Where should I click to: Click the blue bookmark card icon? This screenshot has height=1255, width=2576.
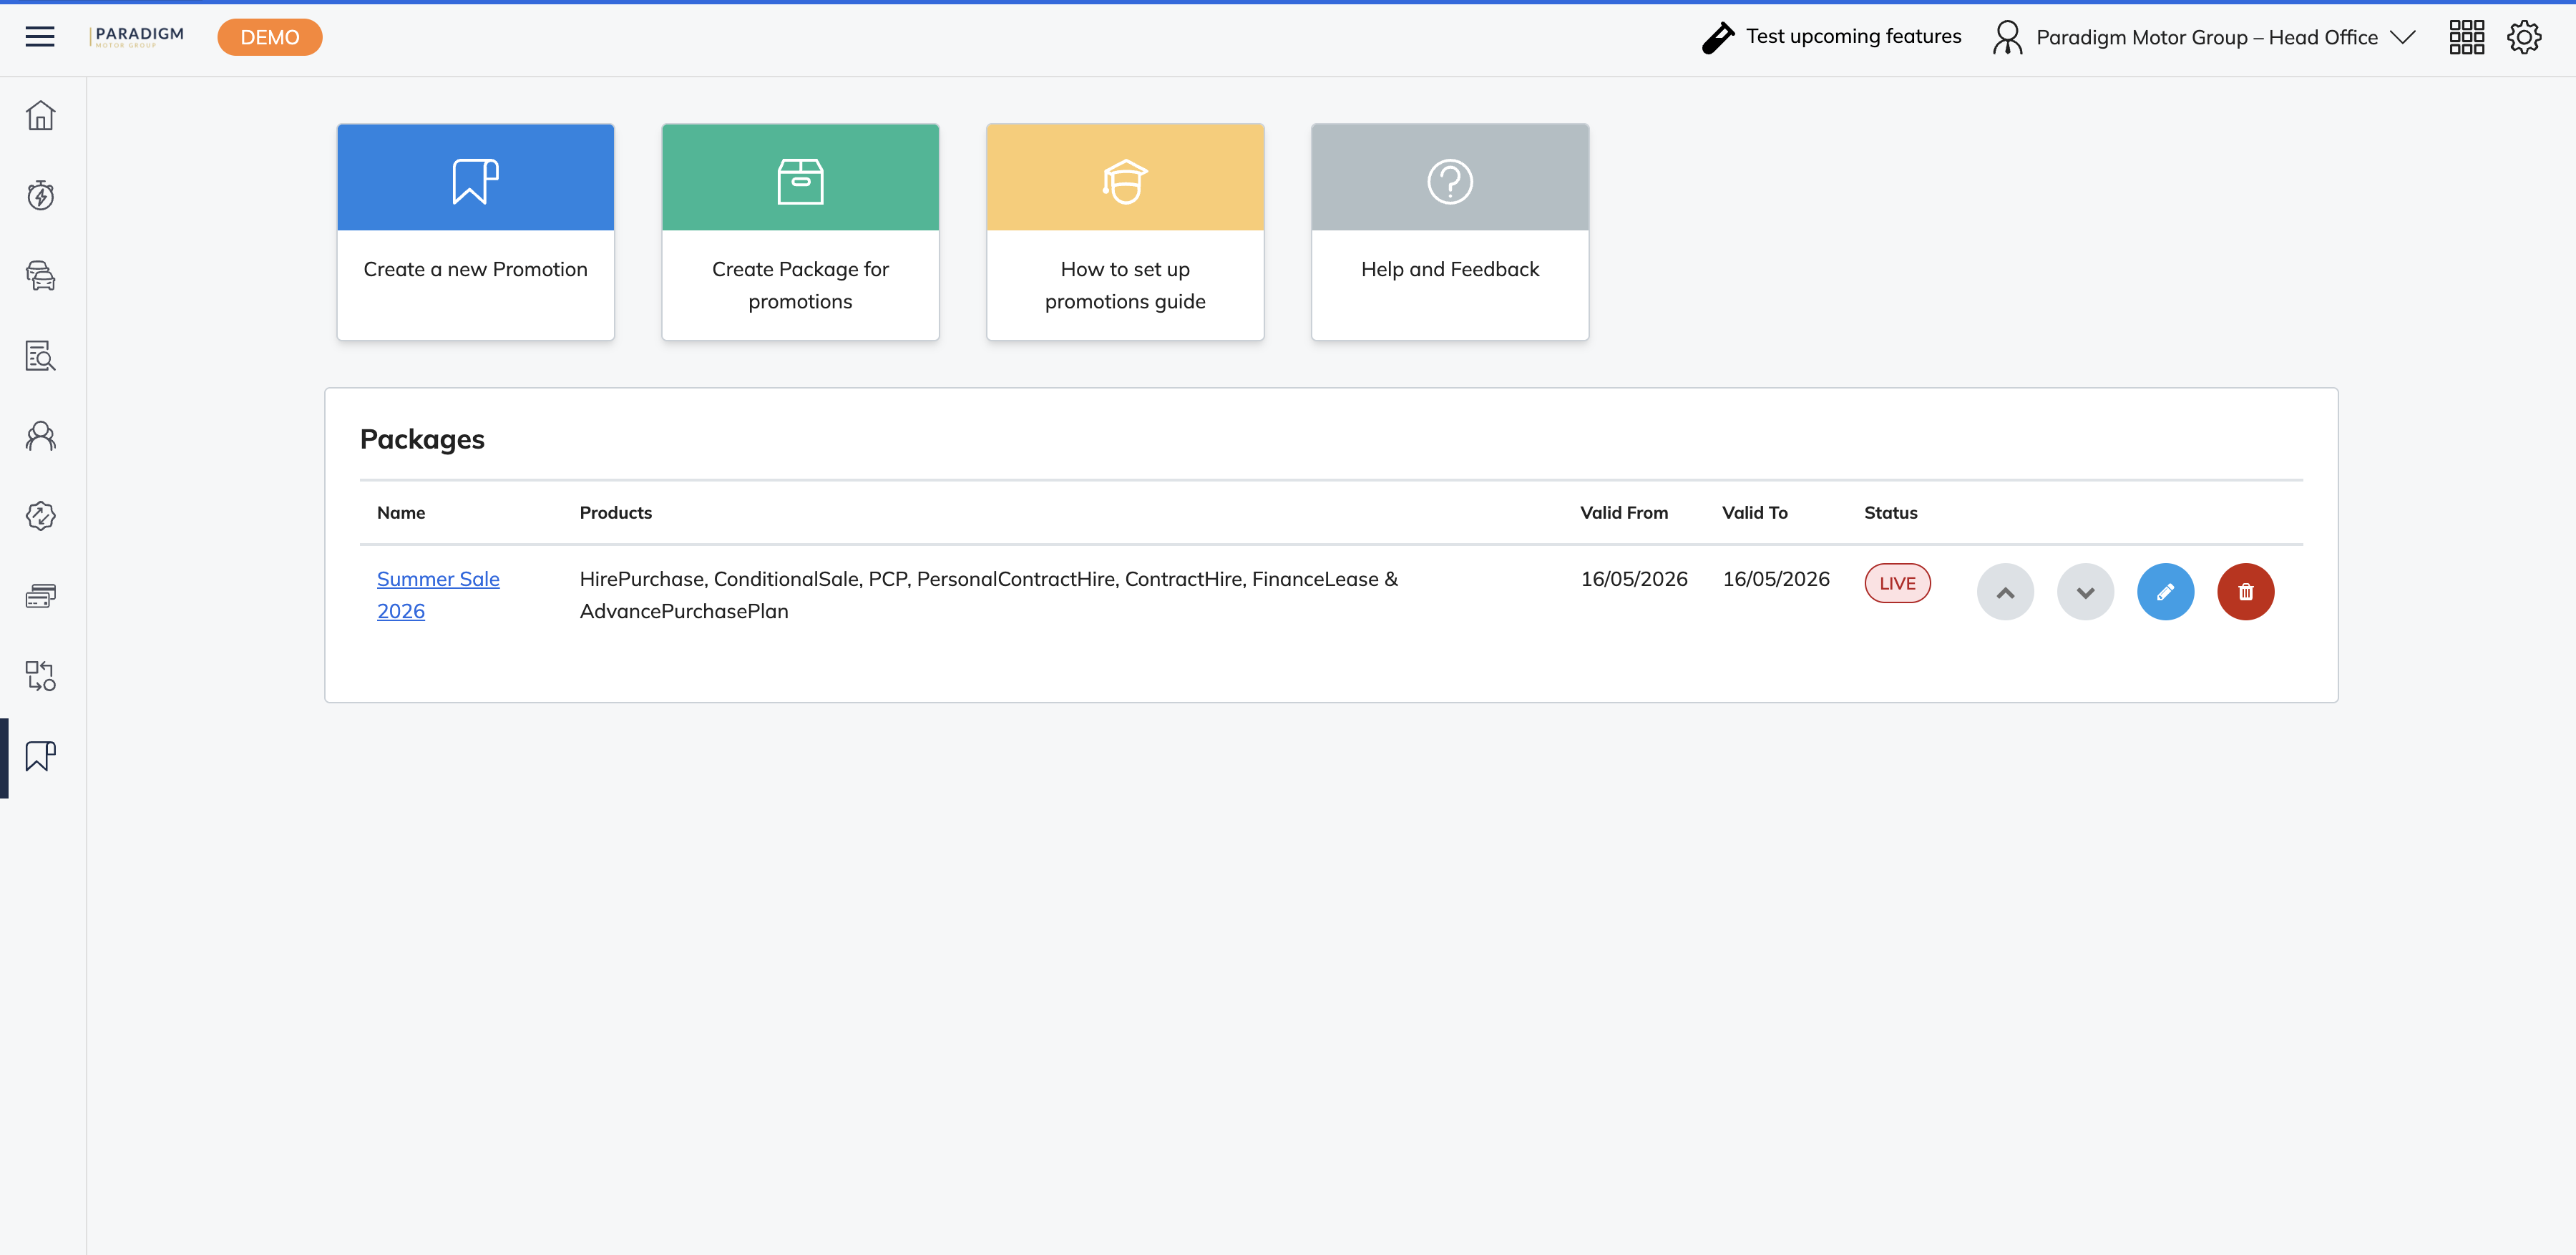[x=476, y=181]
